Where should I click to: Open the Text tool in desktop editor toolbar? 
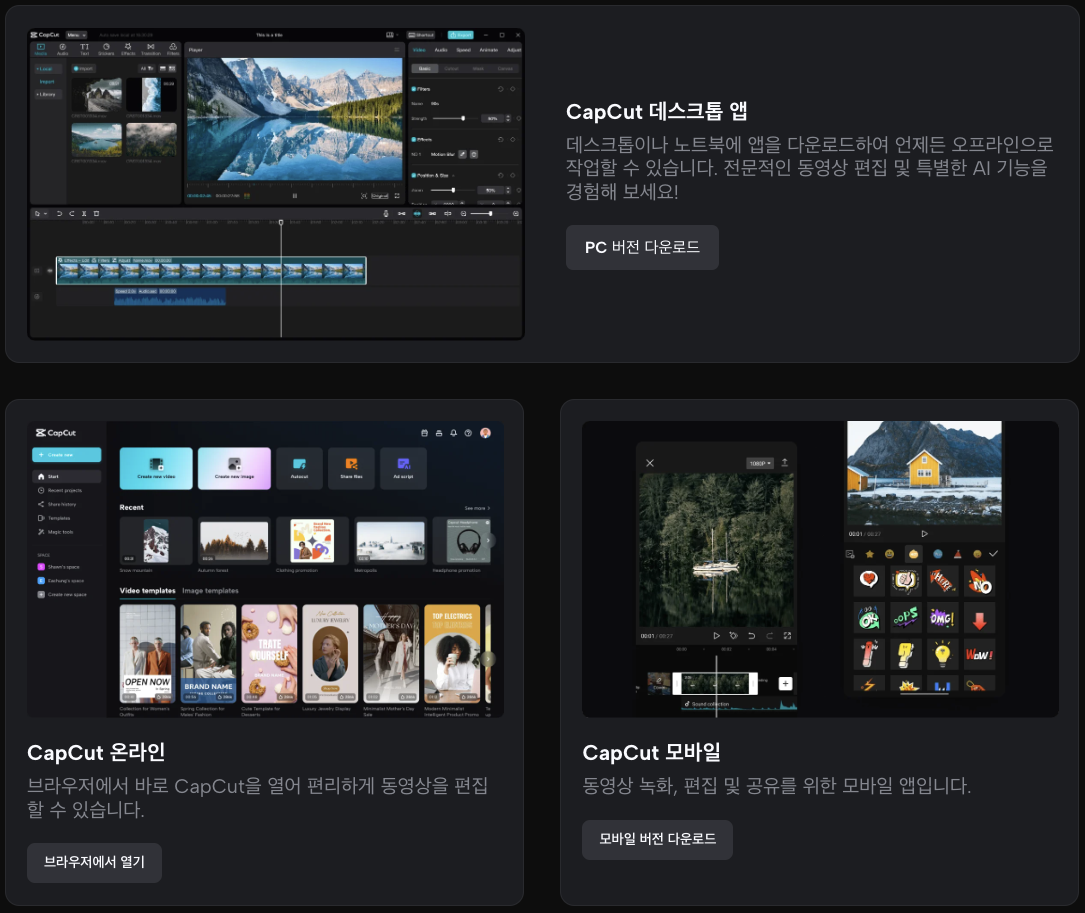(84, 49)
